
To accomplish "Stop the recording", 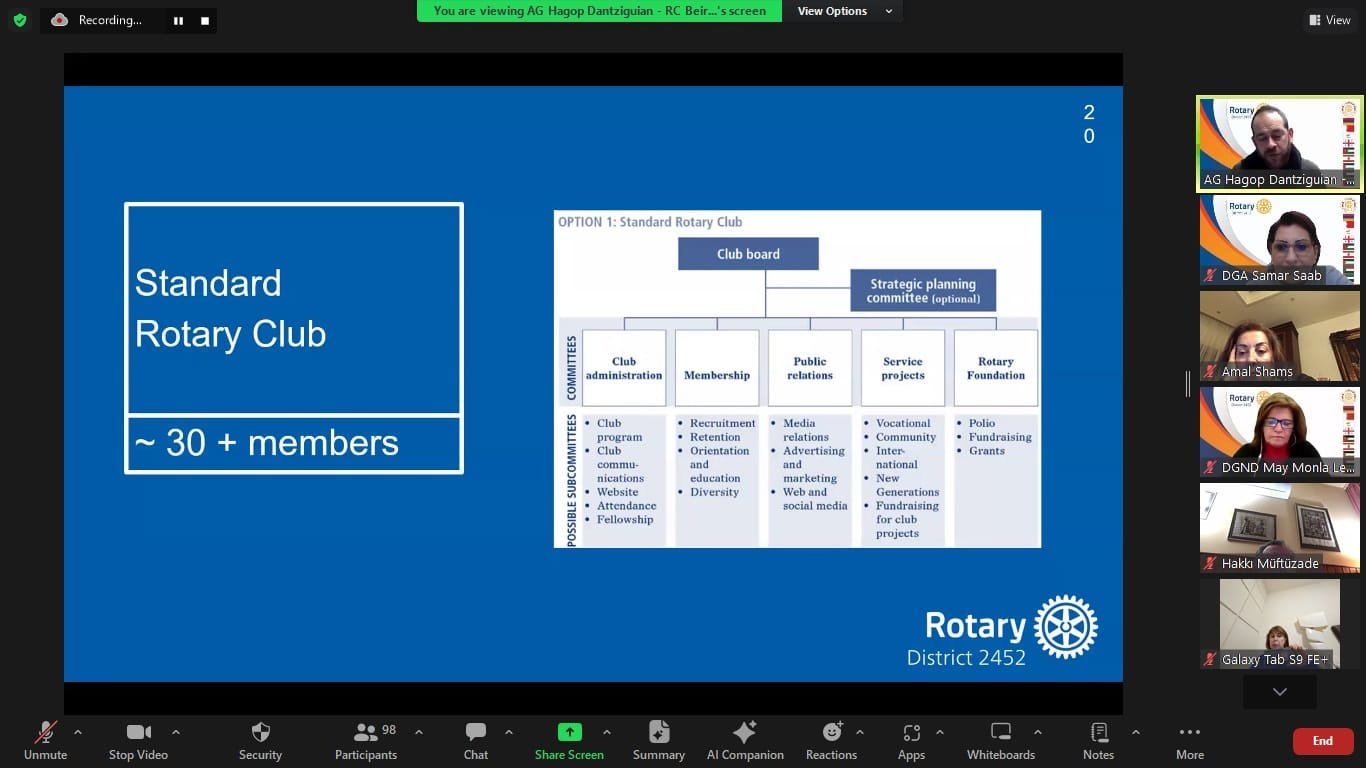I will point(205,20).
